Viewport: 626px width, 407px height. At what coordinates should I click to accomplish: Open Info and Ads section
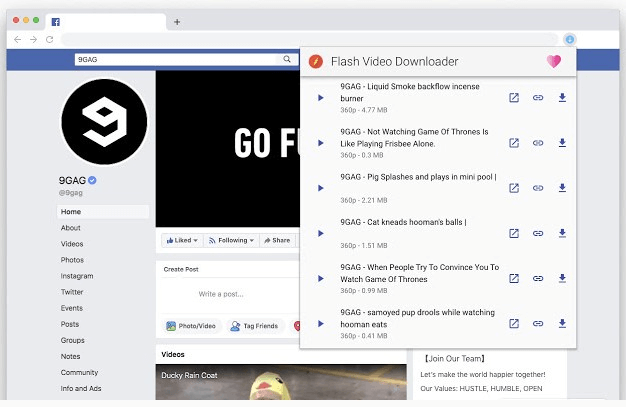pos(81,388)
